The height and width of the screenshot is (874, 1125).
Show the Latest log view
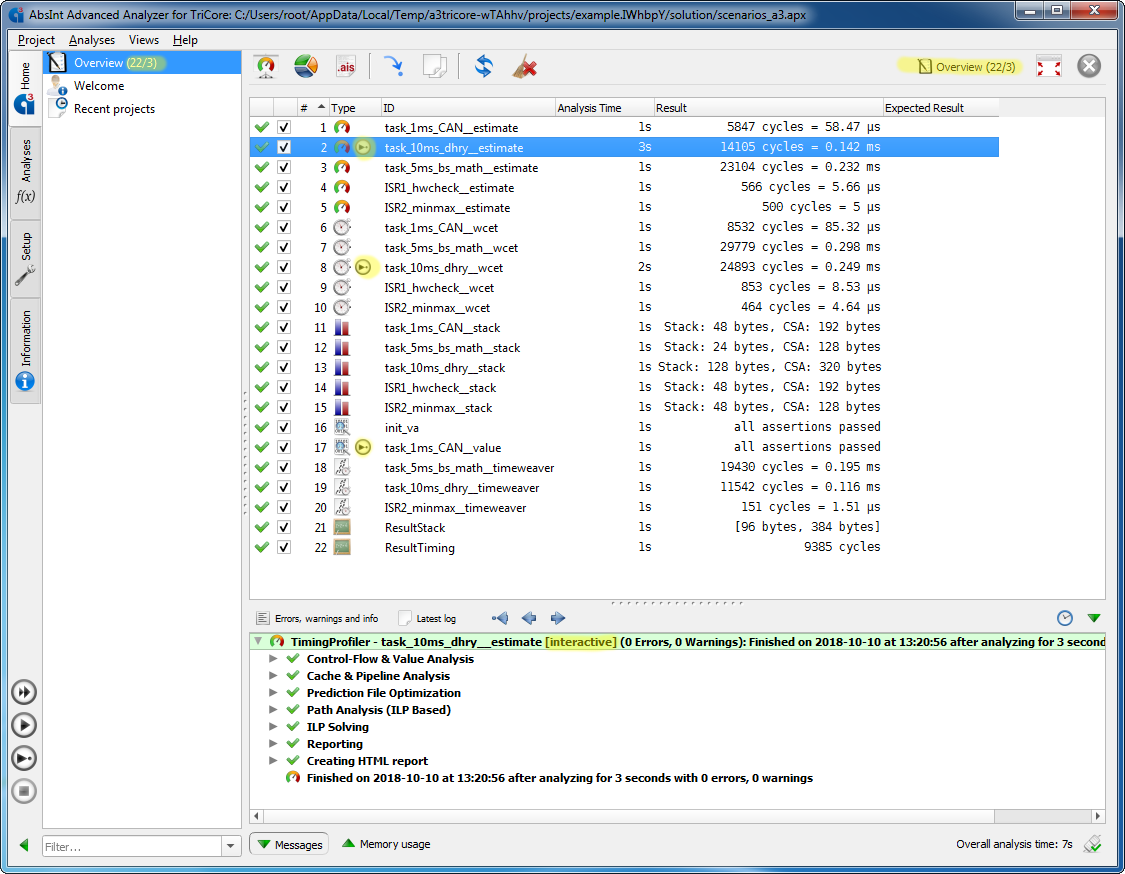point(428,618)
